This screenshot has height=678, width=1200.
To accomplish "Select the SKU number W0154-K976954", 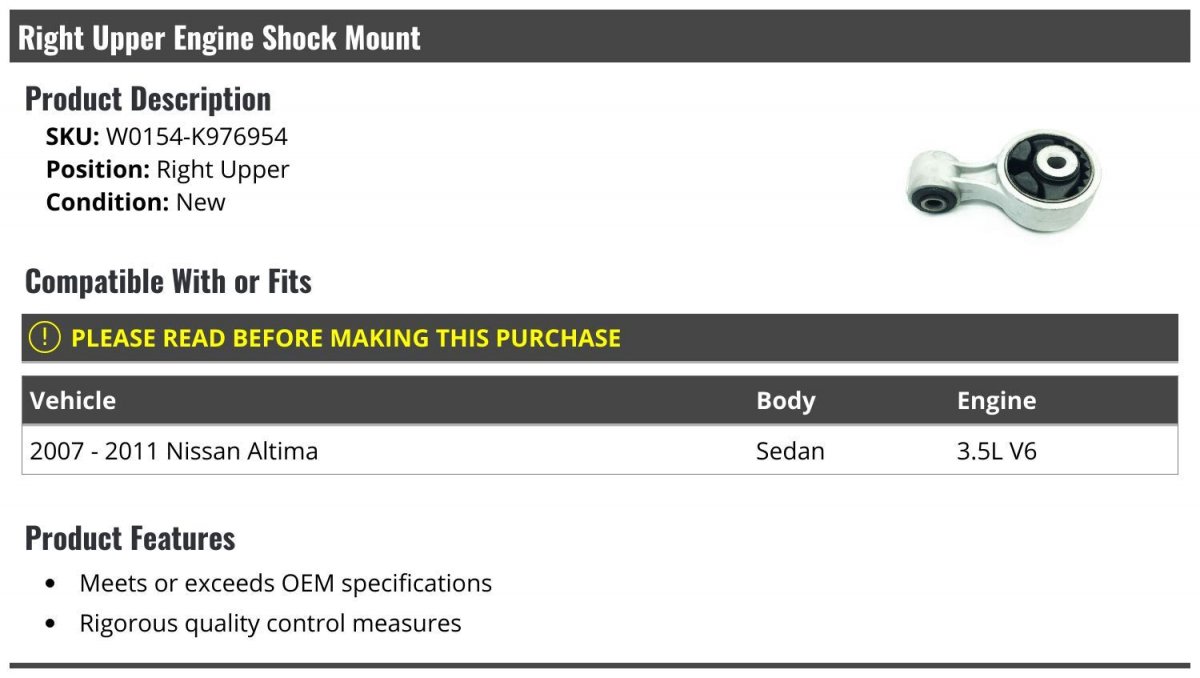I will pos(197,137).
